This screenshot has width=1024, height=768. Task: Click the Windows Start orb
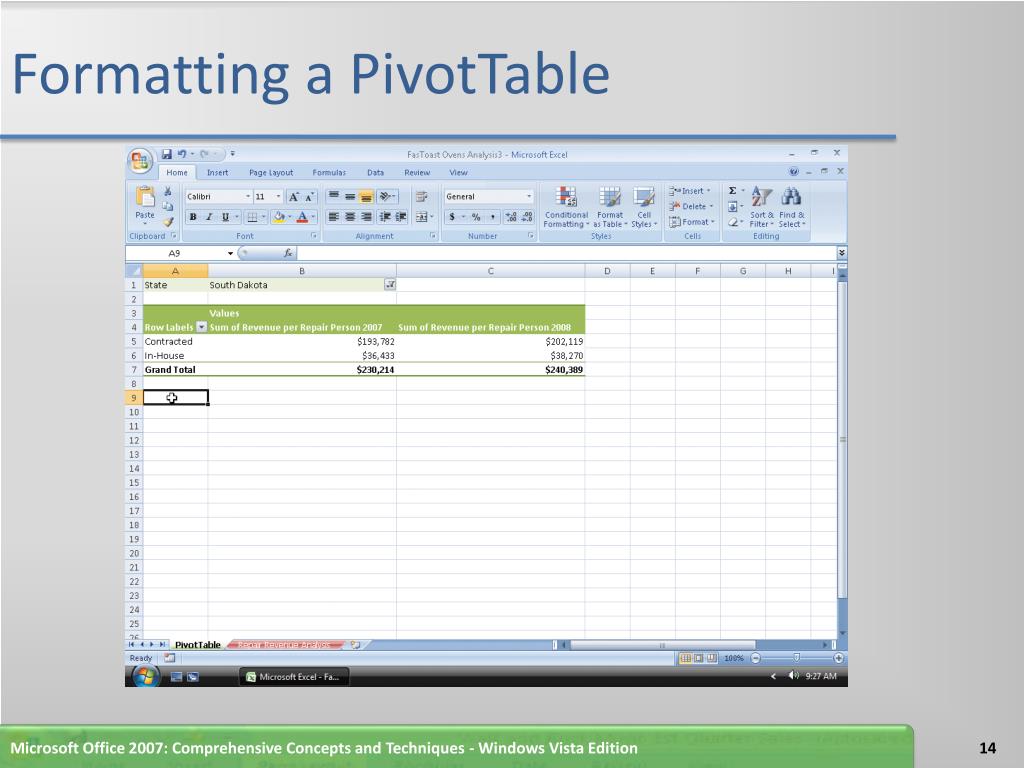point(145,677)
